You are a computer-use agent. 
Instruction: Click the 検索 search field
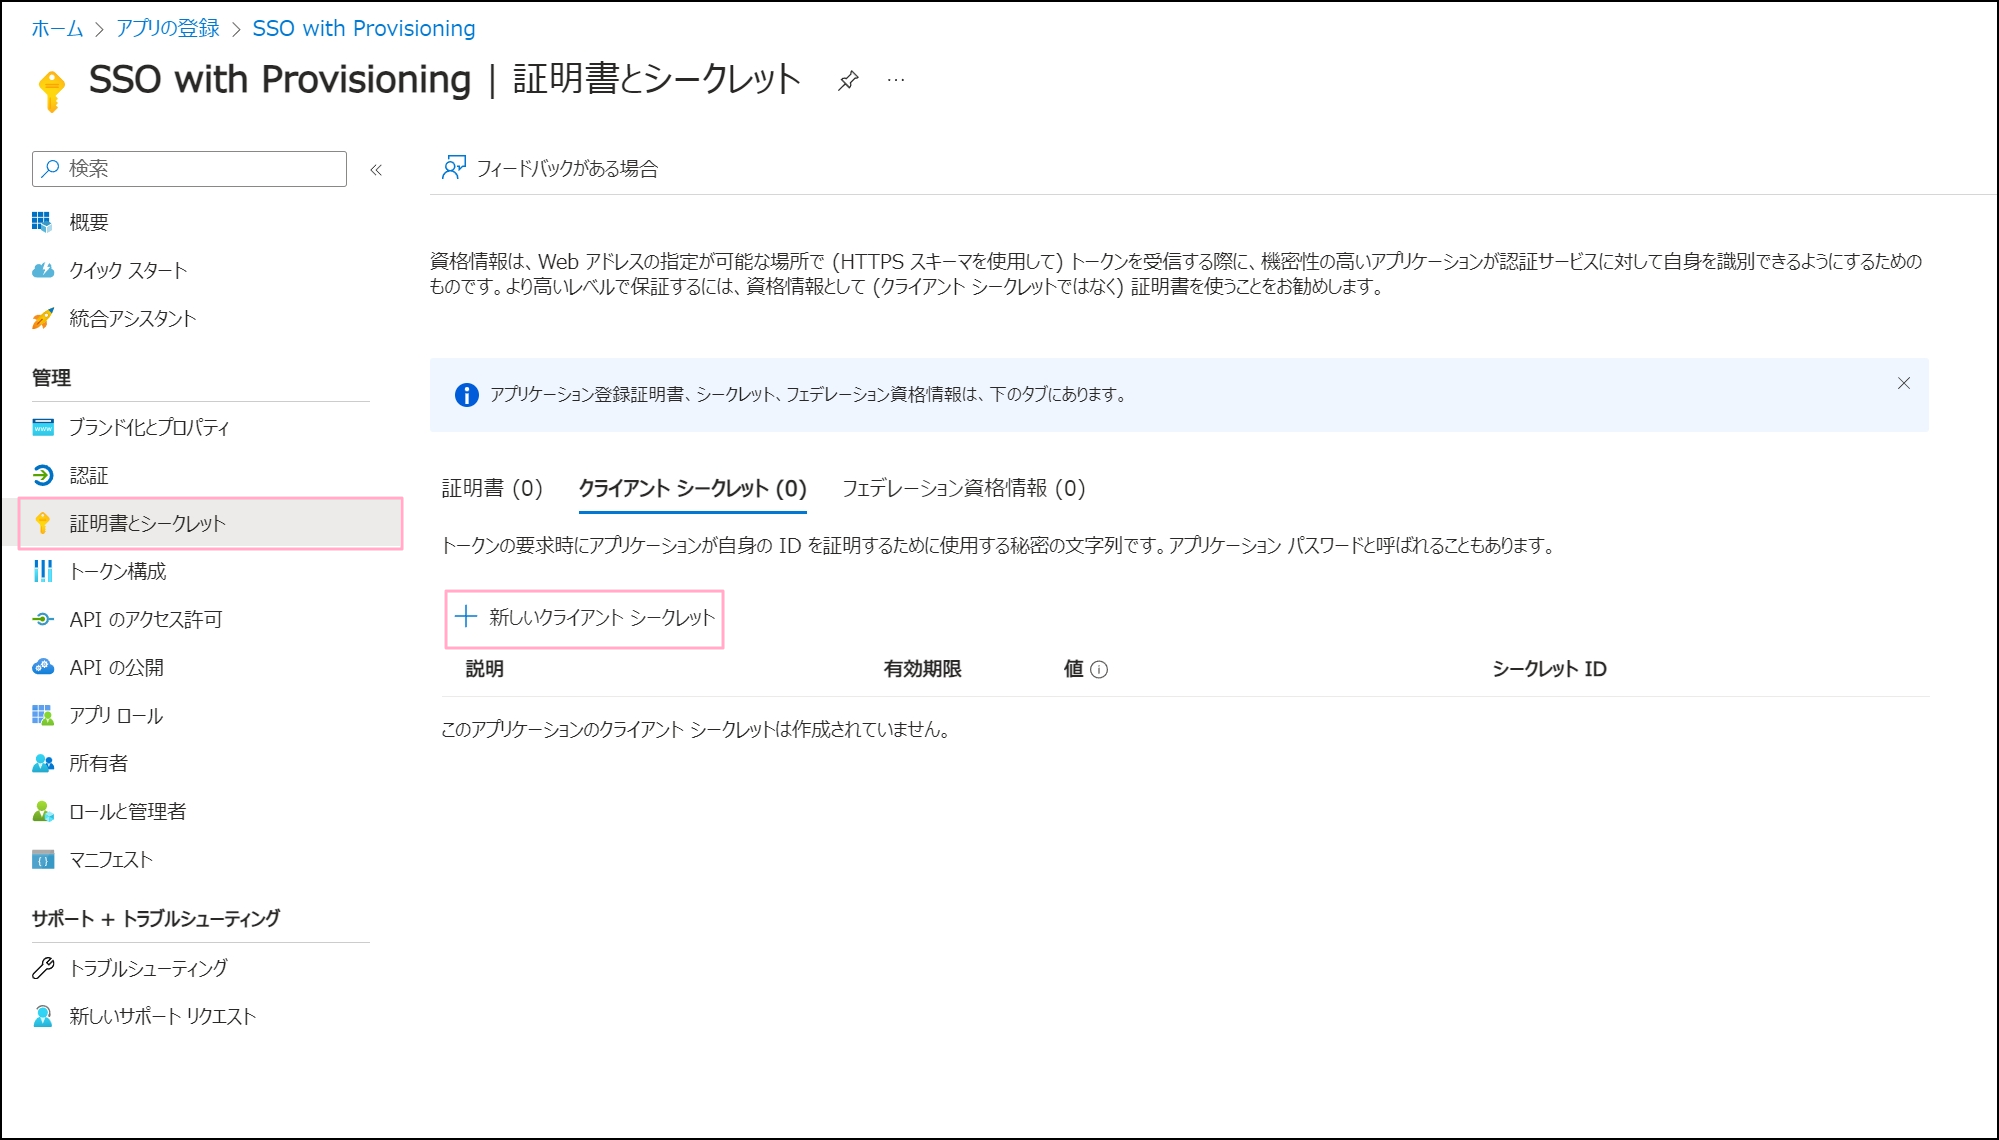click(187, 168)
